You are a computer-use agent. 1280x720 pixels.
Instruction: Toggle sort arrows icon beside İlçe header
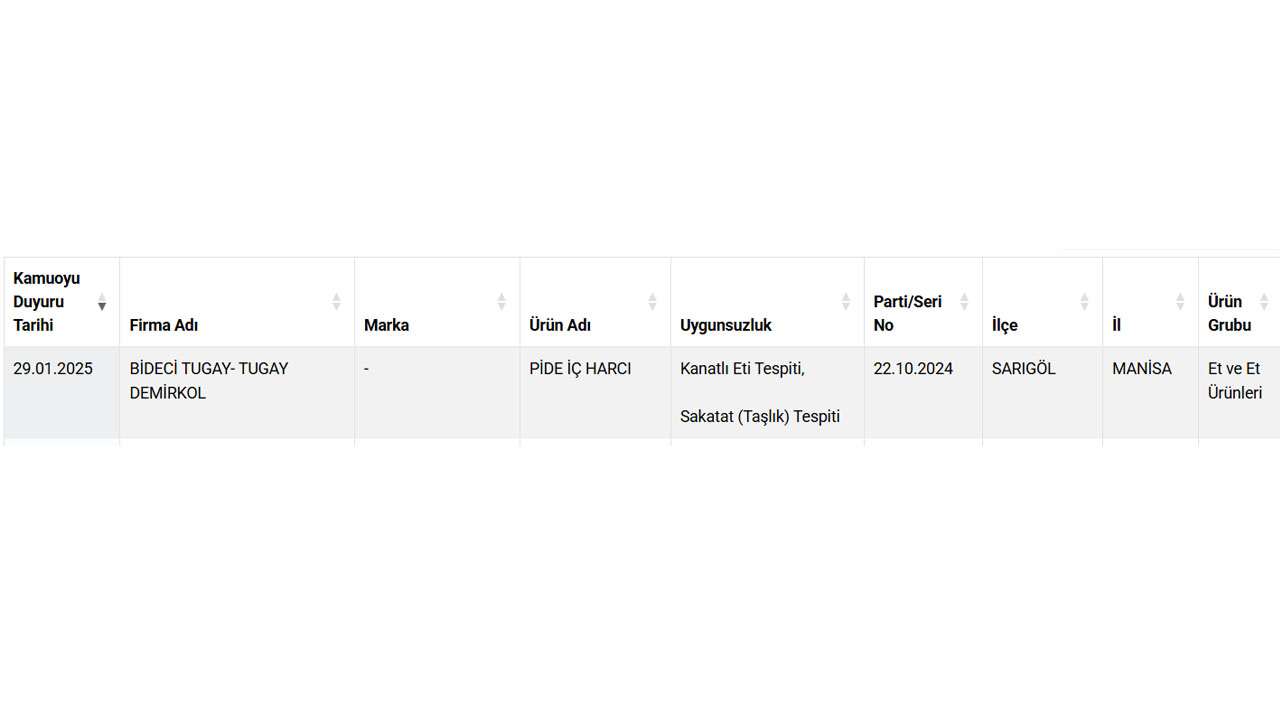point(1085,302)
